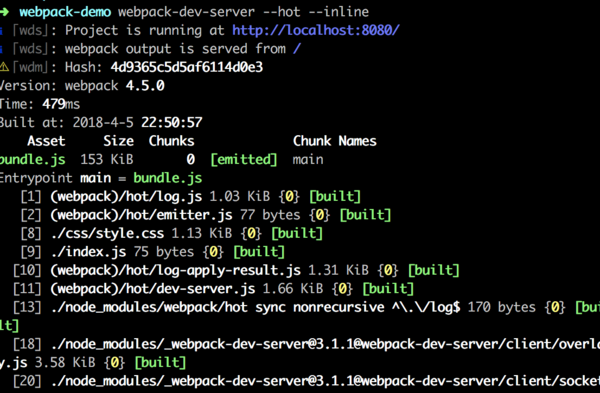This screenshot has width=600, height=393.
Task: Click the 'webpack-demo' prompt directory name
Action: tap(65, 12)
